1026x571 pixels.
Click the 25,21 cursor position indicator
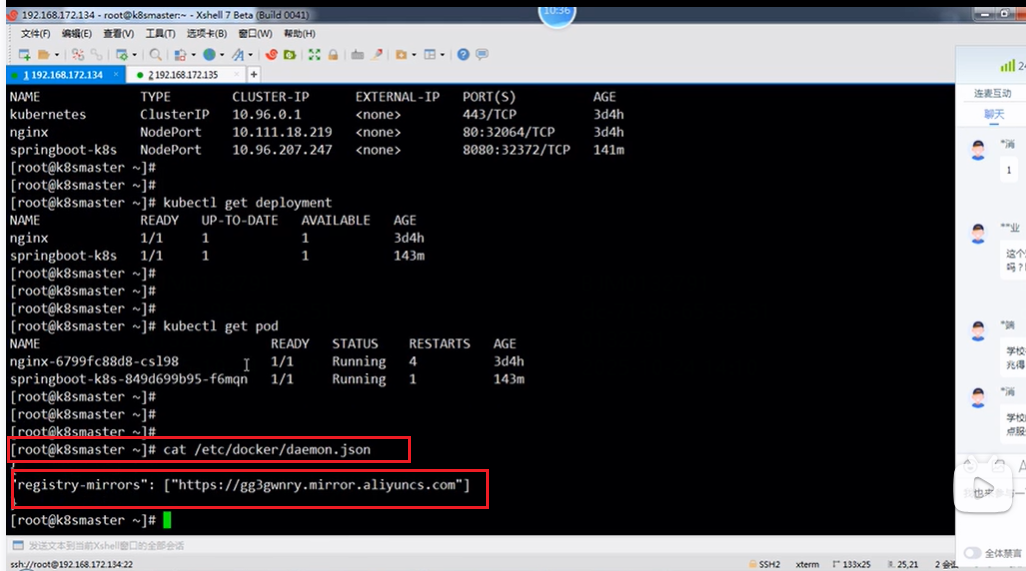(903, 564)
